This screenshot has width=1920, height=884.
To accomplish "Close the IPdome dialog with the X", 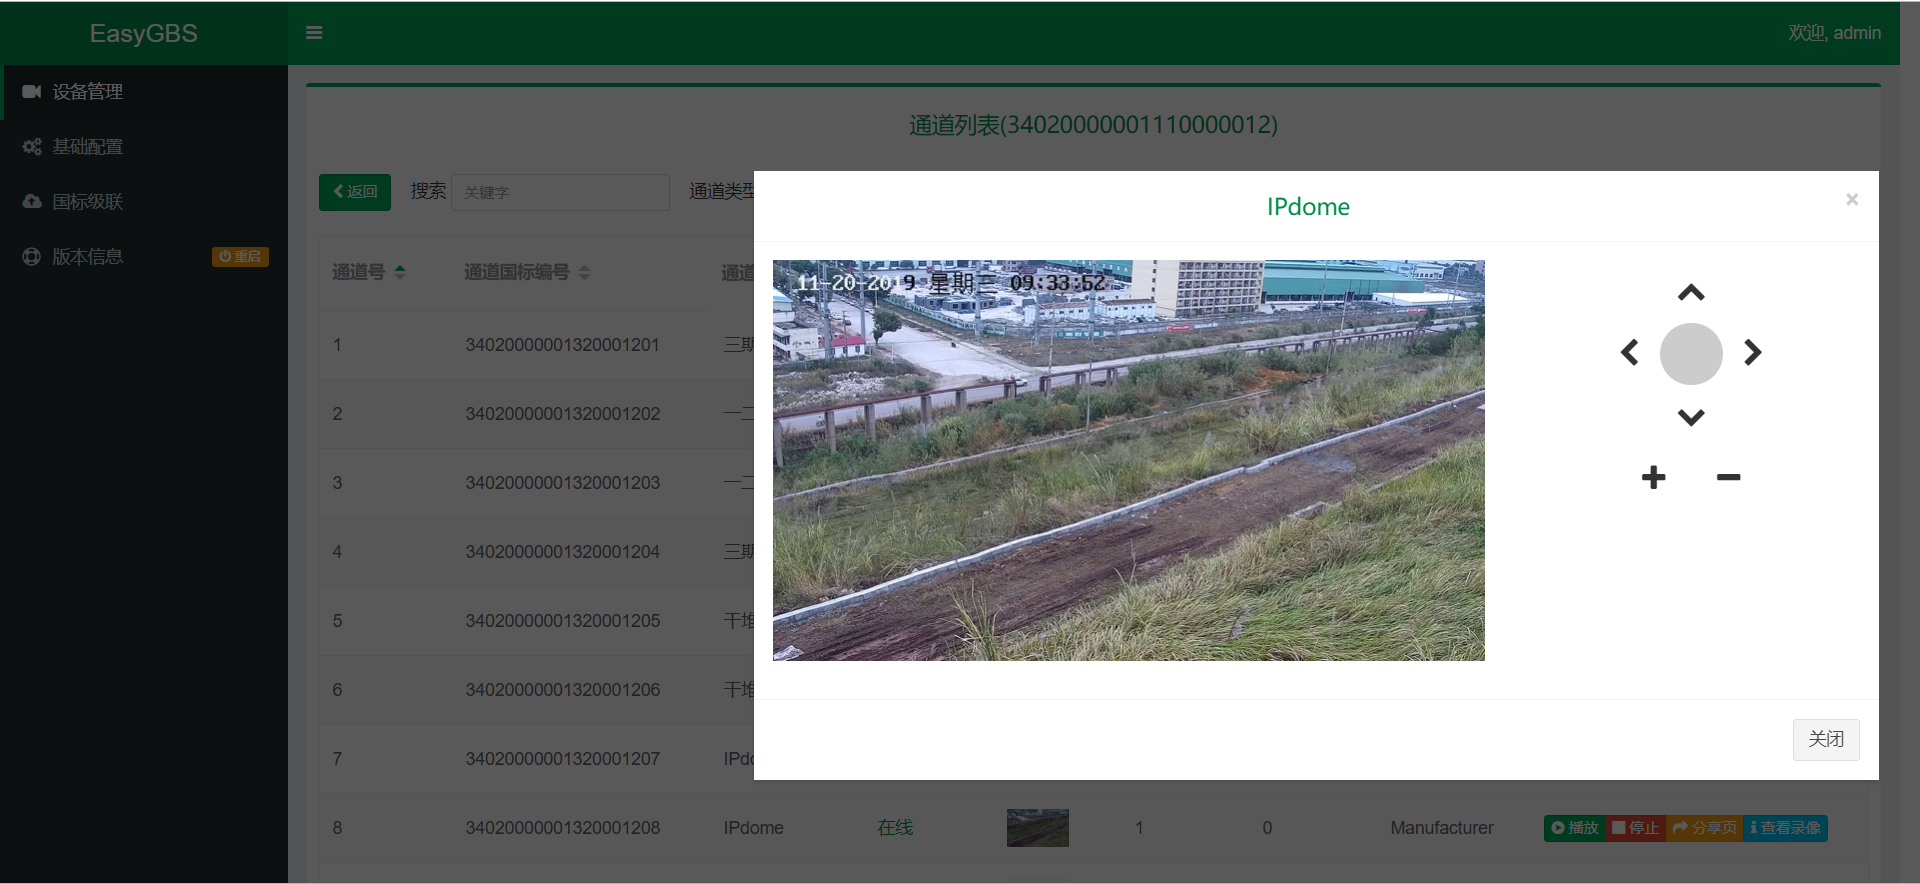I will point(1852,200).
